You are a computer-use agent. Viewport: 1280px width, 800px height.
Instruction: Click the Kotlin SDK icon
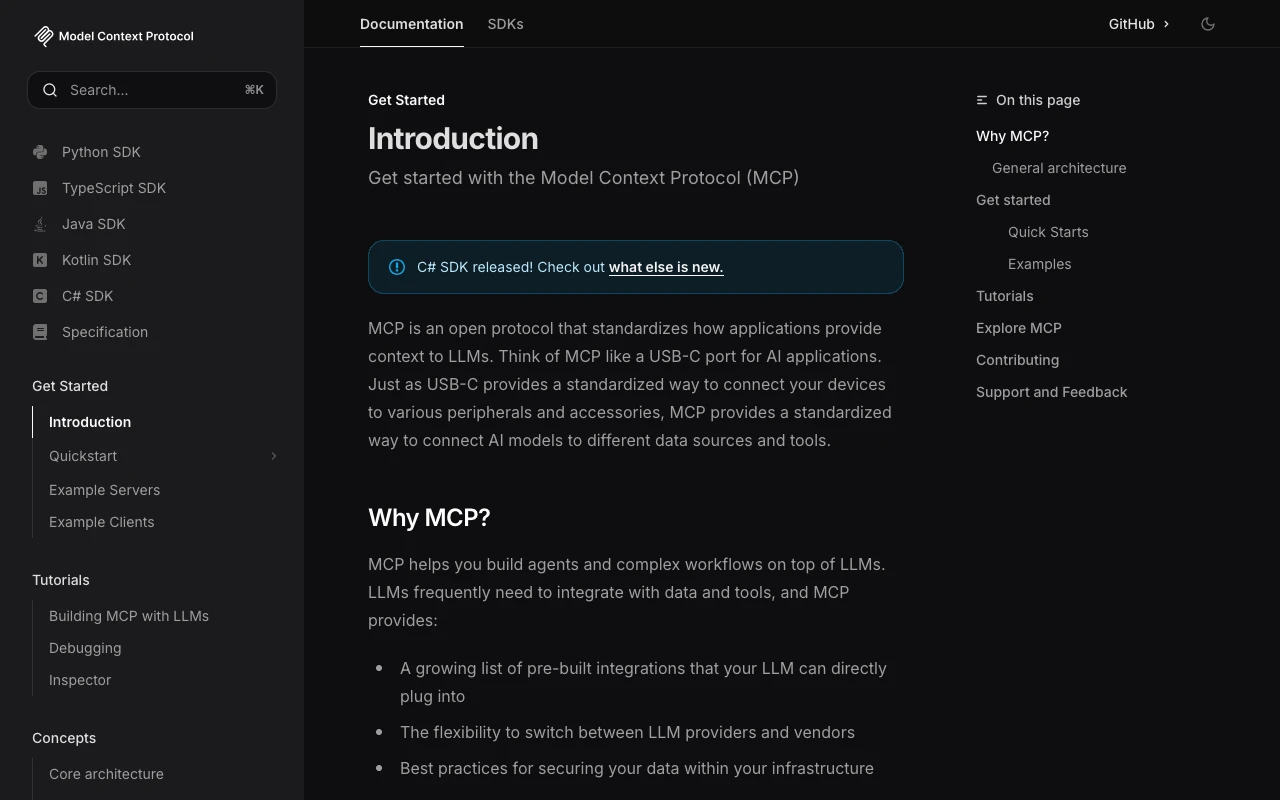40,260
